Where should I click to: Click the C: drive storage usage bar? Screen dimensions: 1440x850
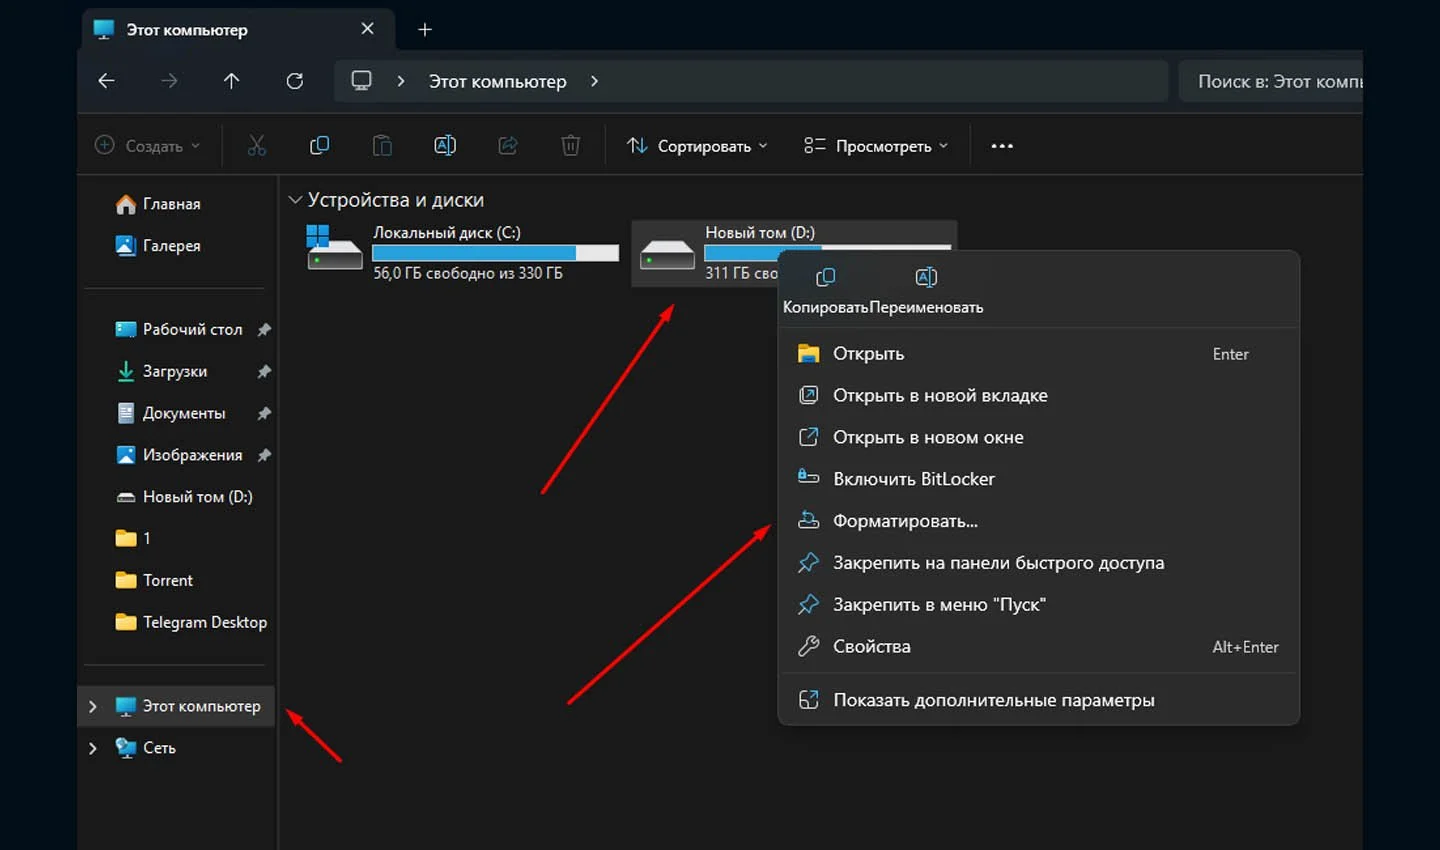click(496, 254)
